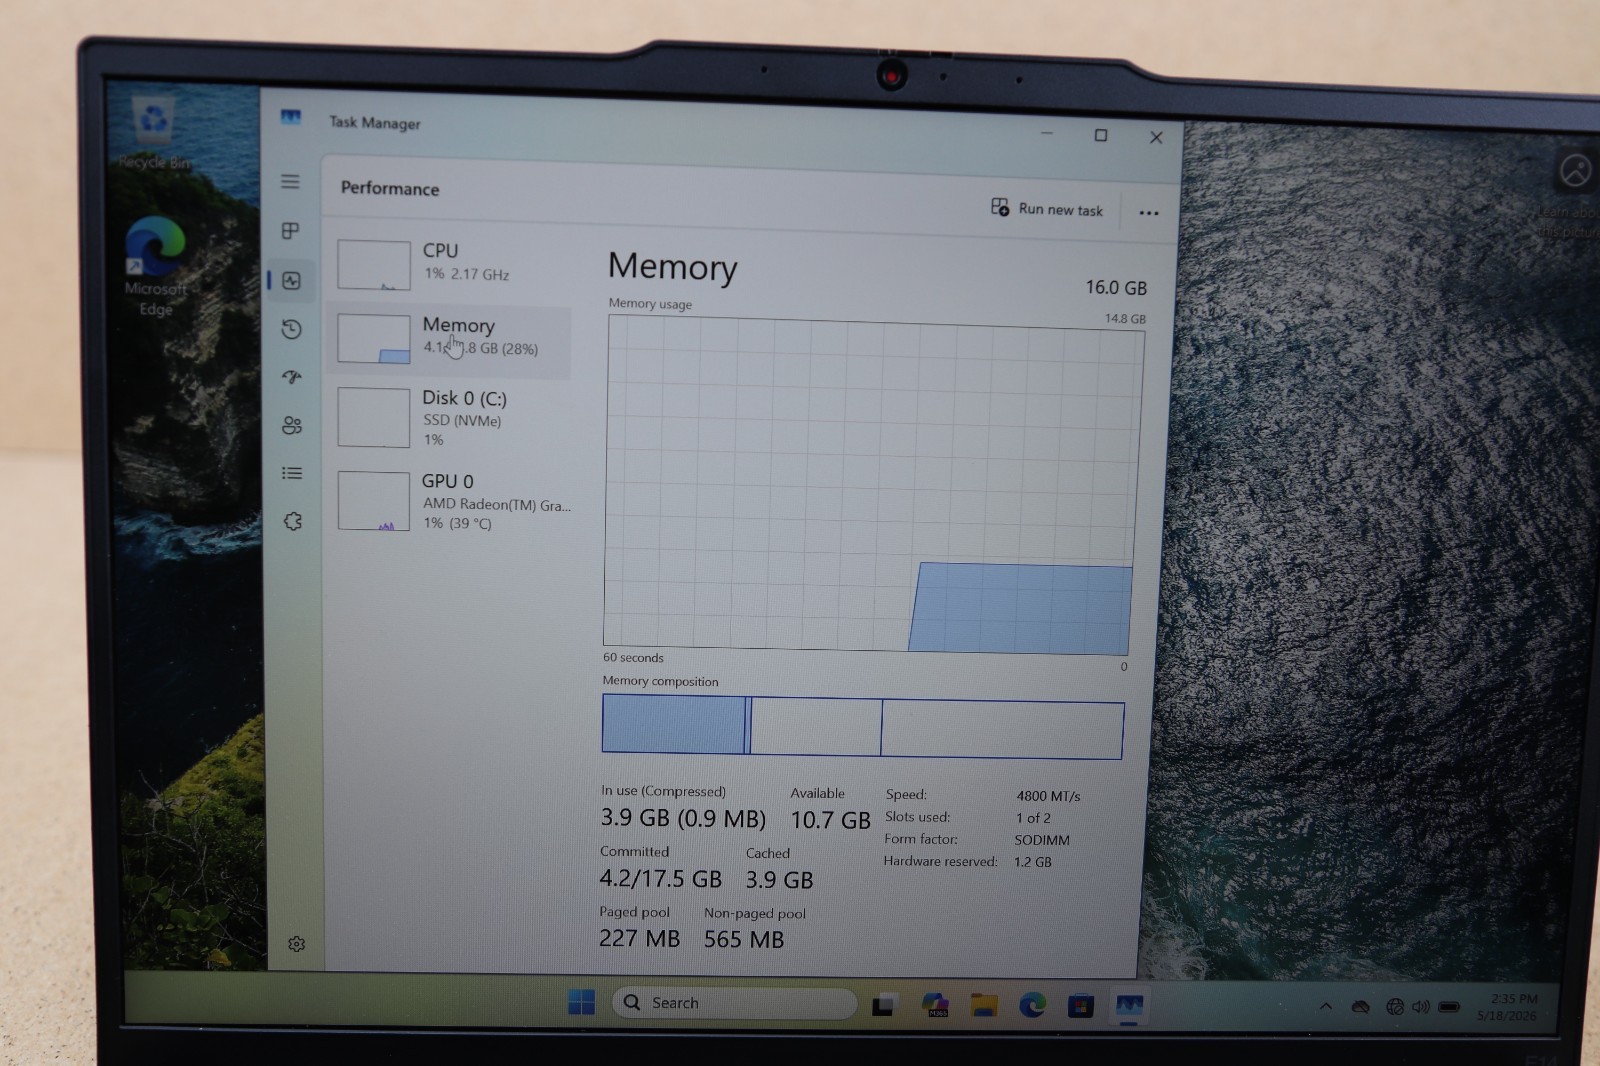This screenshot has width=1600, height=1066.
Task: Click the "Memory usage" label
Action: click(x=650, y=304)
